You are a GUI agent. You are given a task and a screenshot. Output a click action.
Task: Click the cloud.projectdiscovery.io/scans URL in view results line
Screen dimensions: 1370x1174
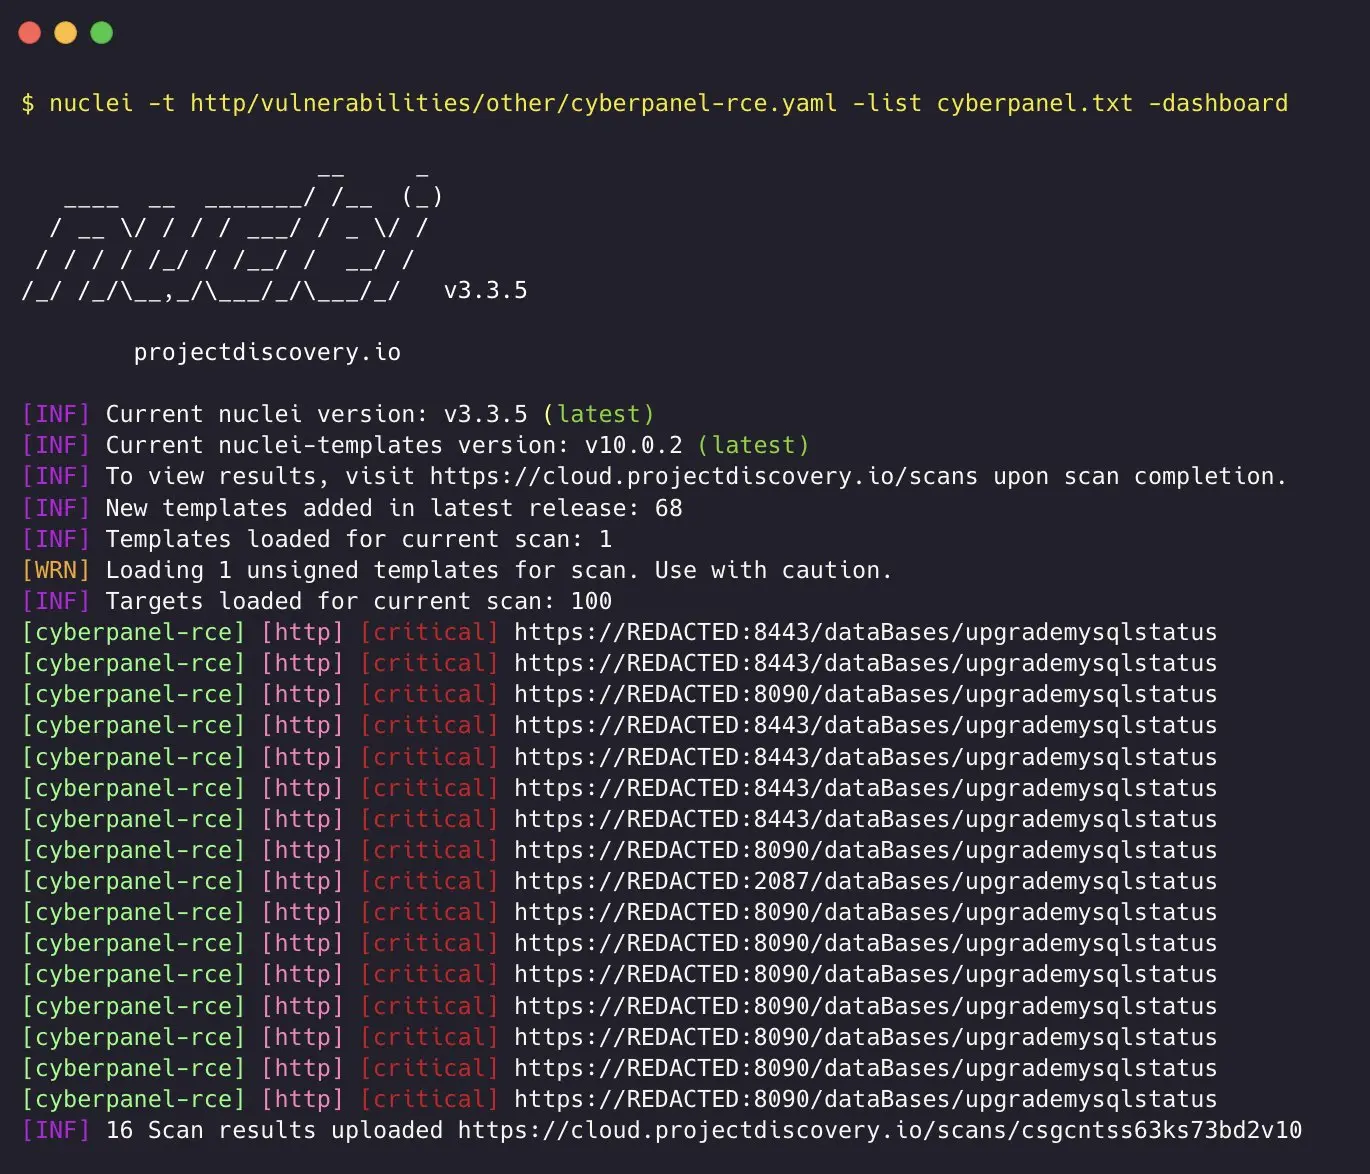(x=704, y=476)
